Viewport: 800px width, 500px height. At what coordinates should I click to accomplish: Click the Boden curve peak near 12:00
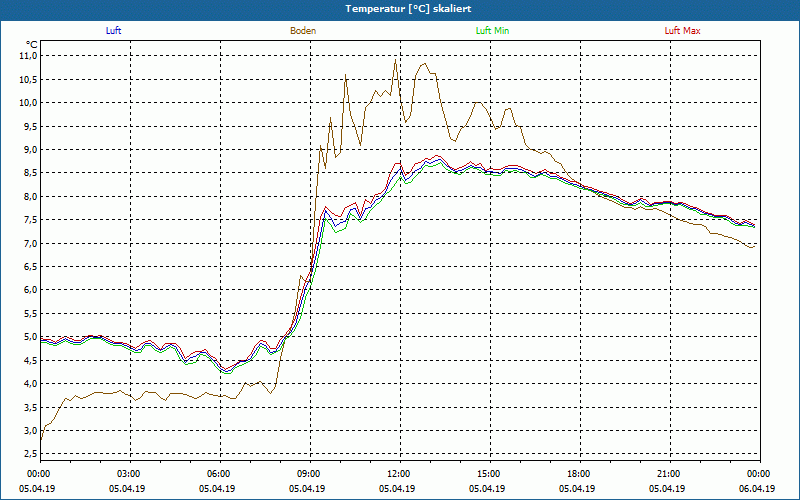(395, 60)
